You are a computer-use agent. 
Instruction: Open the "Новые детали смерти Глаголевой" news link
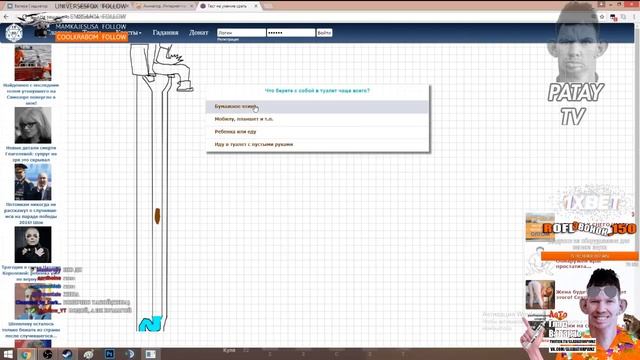coord(31,154)
